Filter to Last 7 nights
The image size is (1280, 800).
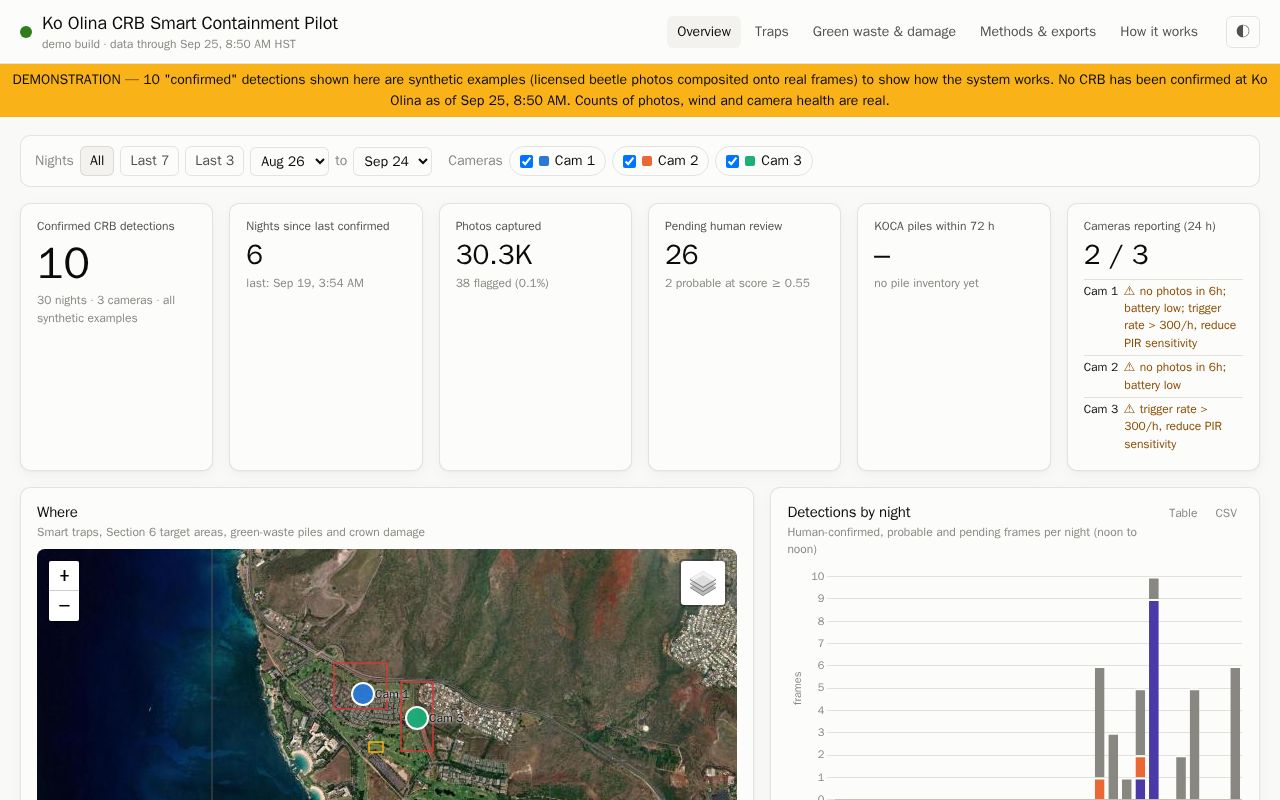[149, 161]
